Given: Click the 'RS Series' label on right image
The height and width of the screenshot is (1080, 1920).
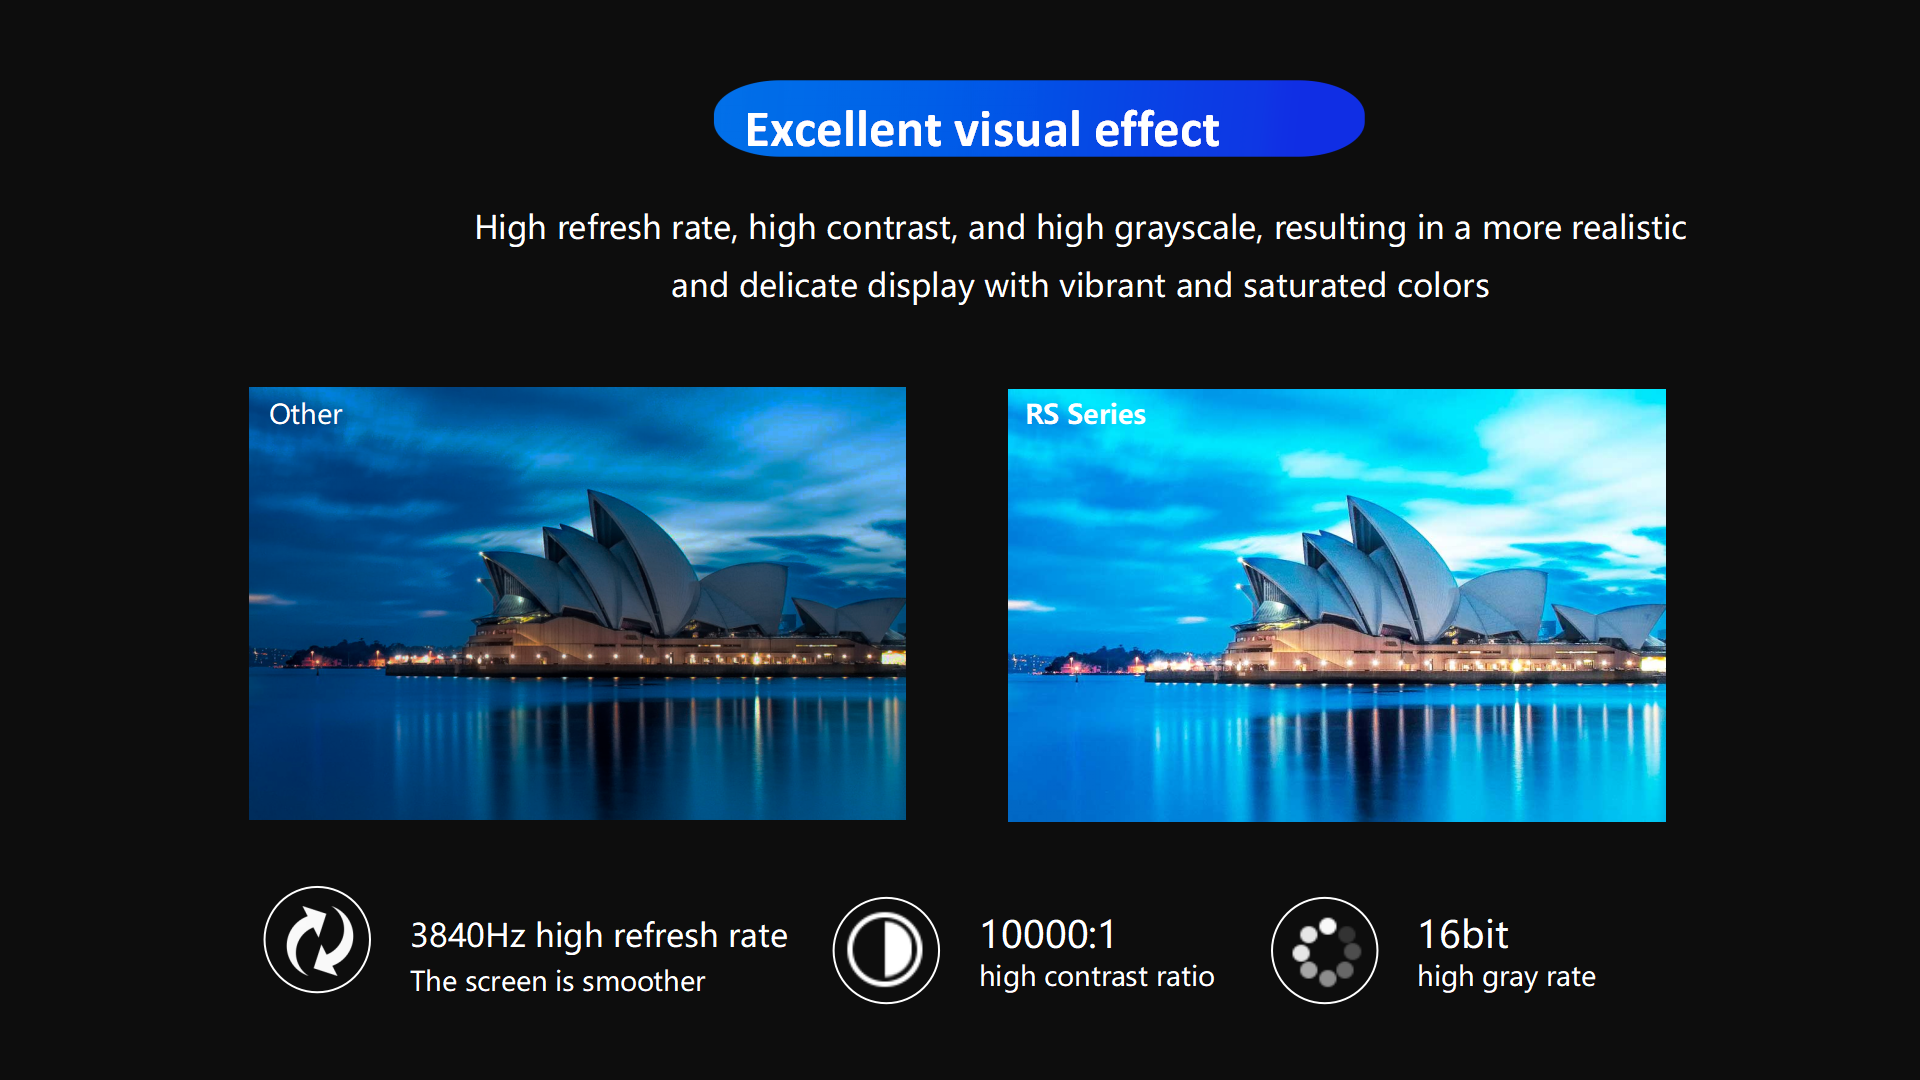Looking at the screenshot, I should click(x=1085, y=414).
